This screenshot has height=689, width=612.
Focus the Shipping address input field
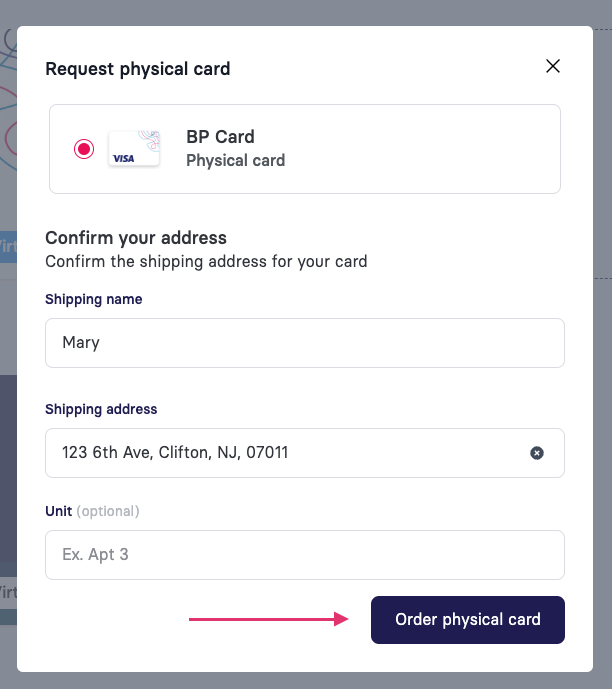[x=305, y=453]
